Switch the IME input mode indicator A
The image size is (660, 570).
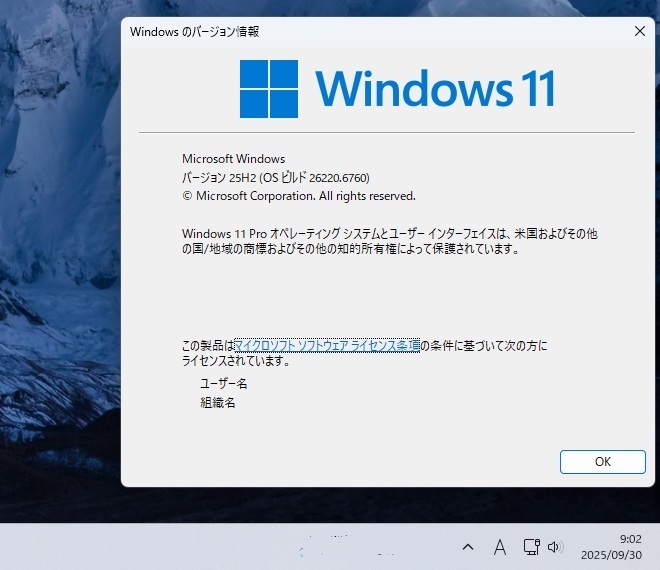tap(500, 547)
